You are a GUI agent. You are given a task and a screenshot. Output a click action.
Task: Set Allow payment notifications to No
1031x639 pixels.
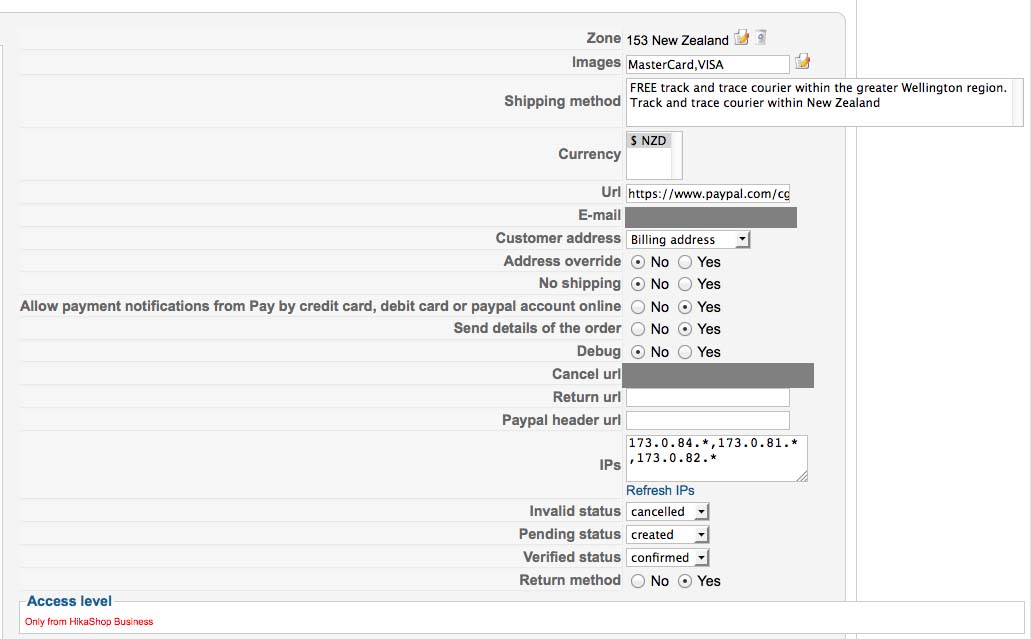click(x=638, y=306)
